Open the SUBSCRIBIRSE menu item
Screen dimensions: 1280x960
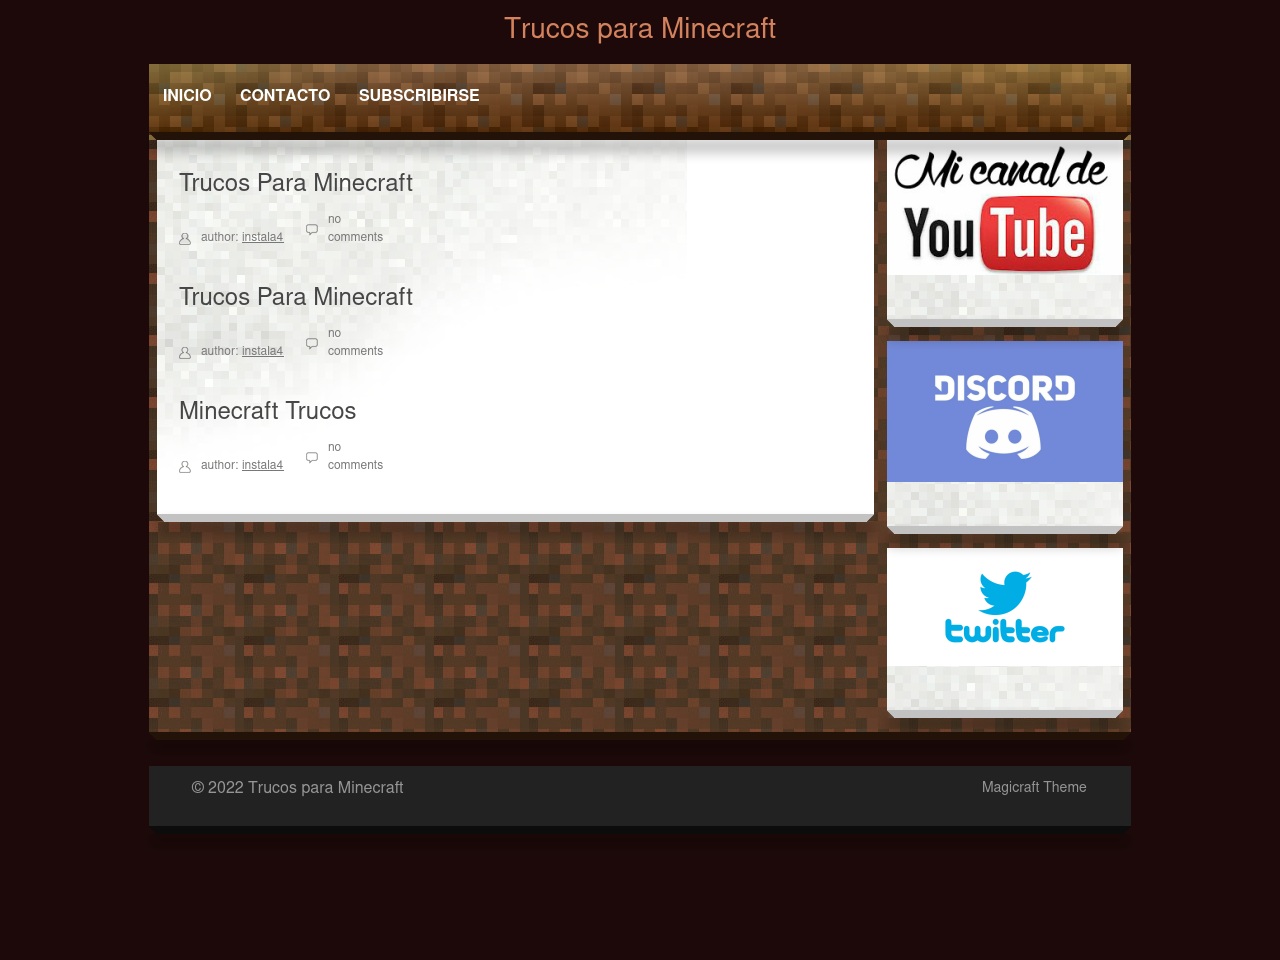click(x=419, y=95)
